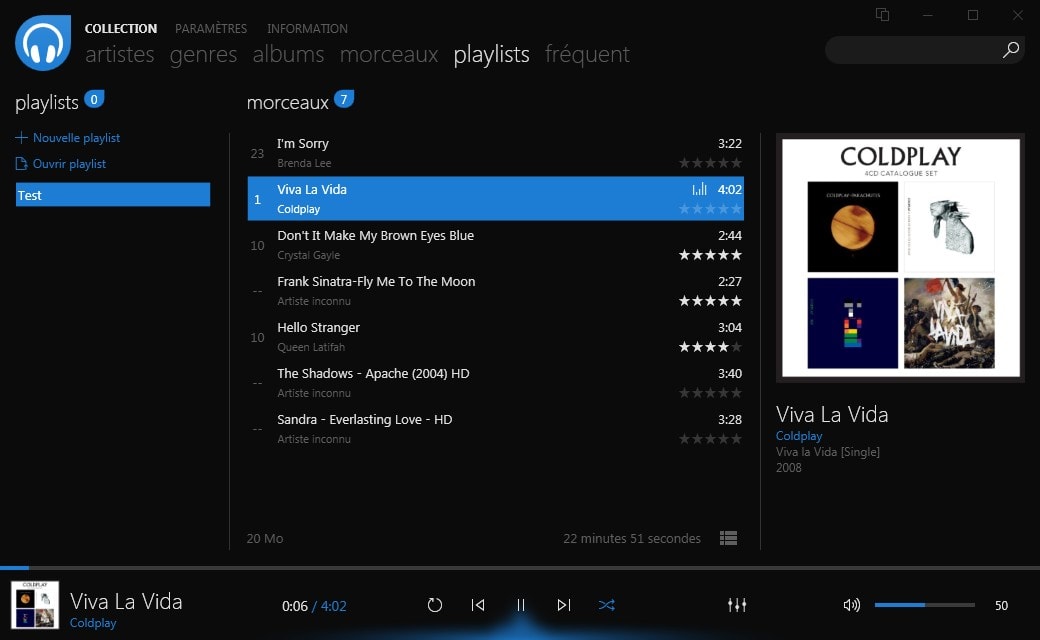Select Frank Sinatra-Fly Me To The Moon
Screen dimensions: 1040x640
coord(495,290)
